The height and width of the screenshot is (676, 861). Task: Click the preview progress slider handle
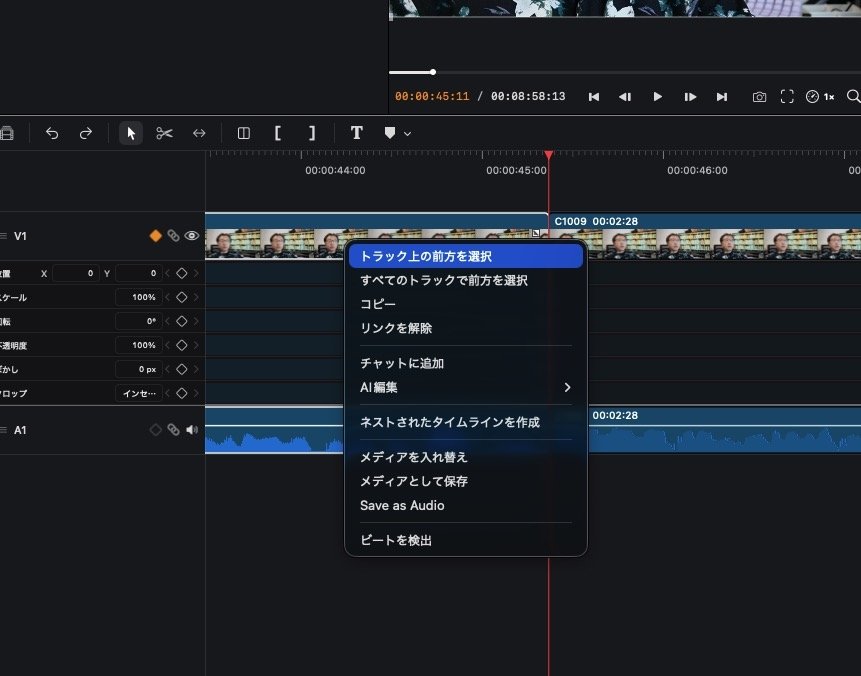click(x=433, y=72)
